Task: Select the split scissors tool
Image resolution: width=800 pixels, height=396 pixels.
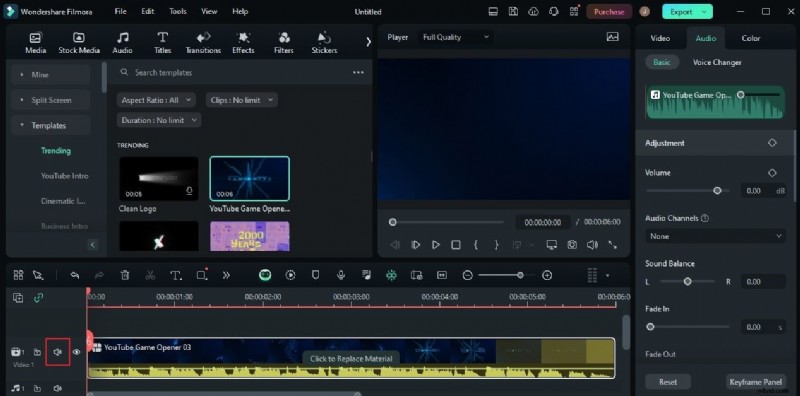Action: click(150, 276)
